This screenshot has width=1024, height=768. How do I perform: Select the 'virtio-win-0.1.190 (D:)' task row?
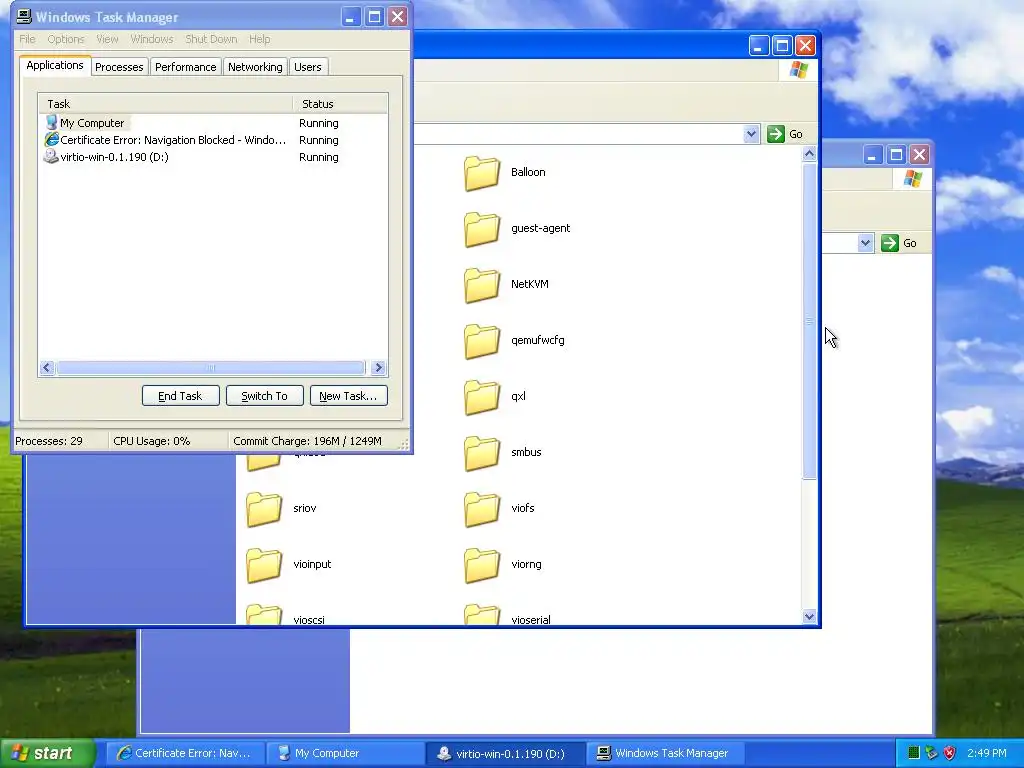click(212, 157)
